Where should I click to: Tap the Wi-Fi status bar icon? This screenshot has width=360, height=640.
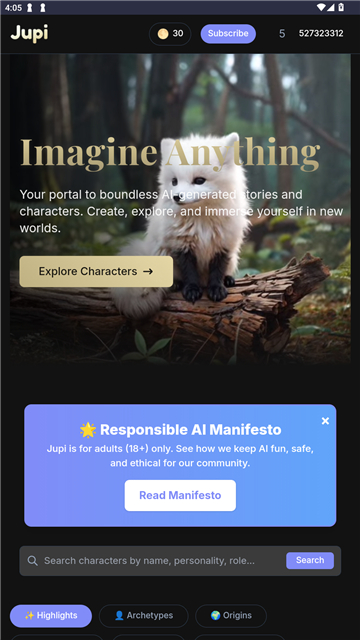click(321, 7)
